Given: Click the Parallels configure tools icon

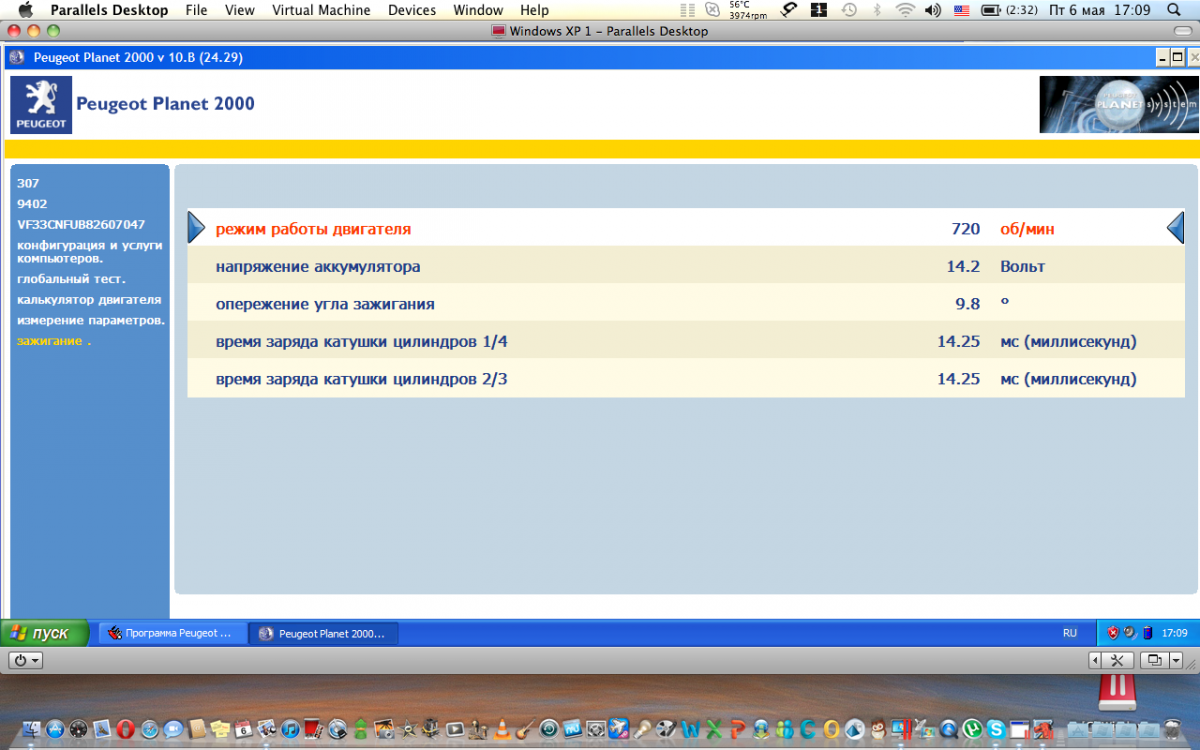Looking at the screenshot, I should tap(1117, 660).
